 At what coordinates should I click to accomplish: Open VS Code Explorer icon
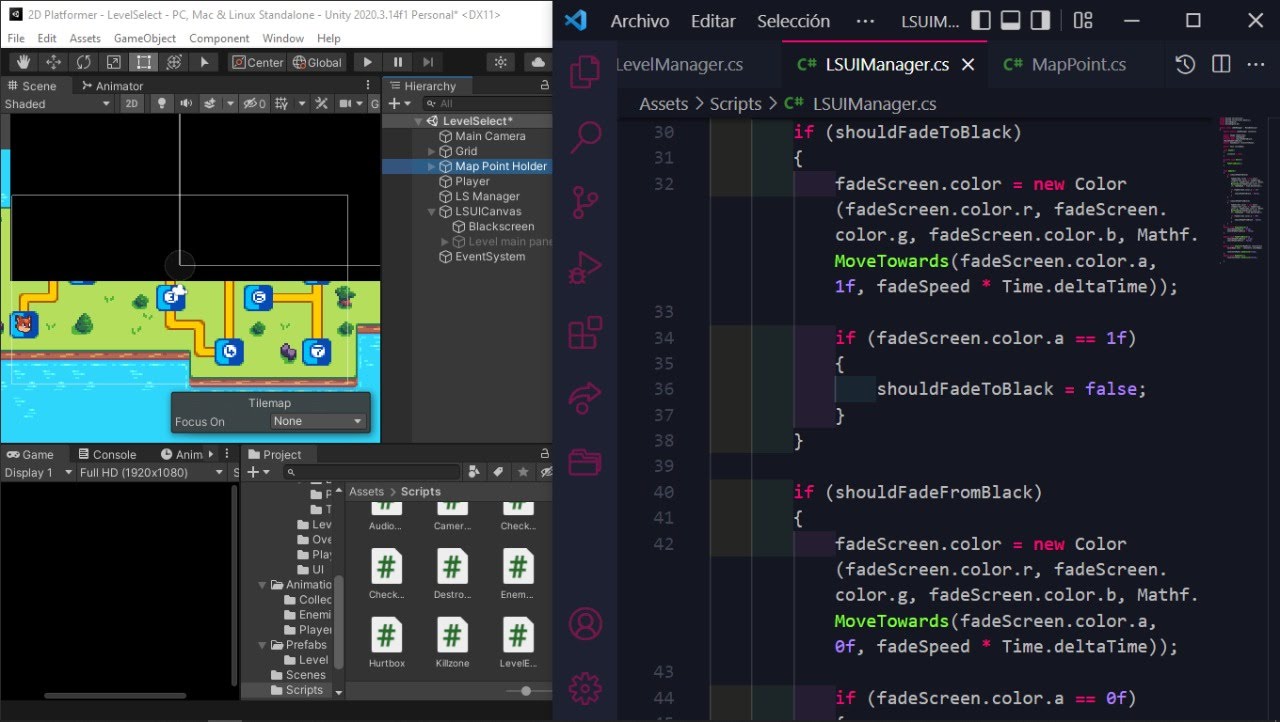pos(585,73)
